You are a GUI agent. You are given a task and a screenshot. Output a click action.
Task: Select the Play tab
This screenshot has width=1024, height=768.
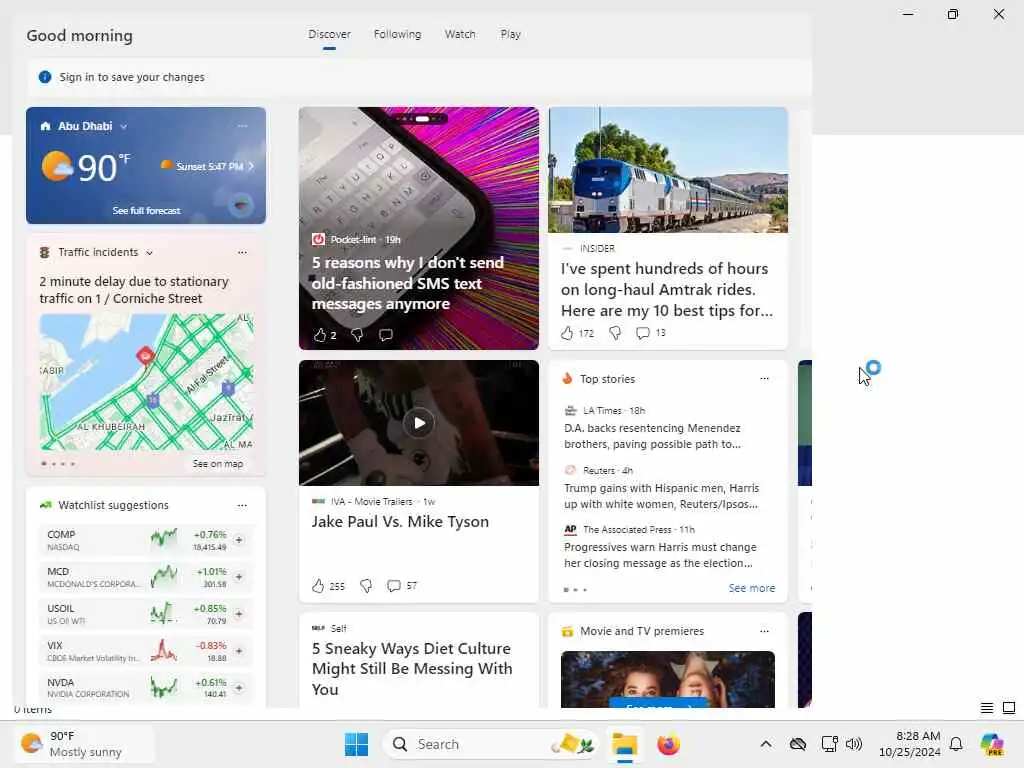[510, 34]
